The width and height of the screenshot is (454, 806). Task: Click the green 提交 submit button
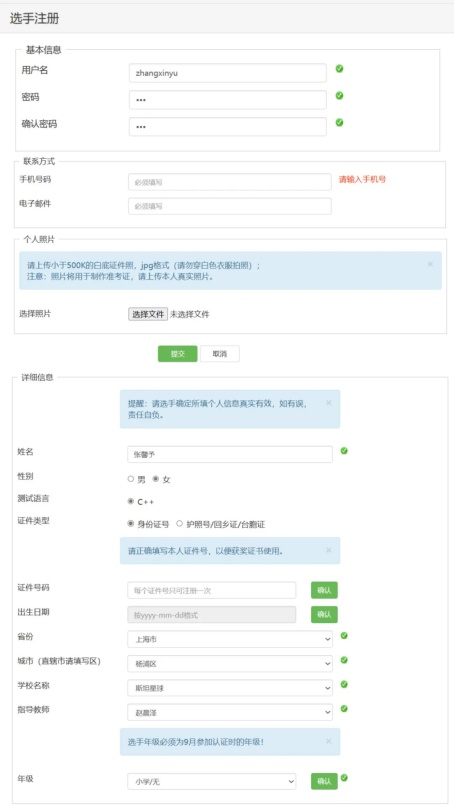(x=177, y=354)
